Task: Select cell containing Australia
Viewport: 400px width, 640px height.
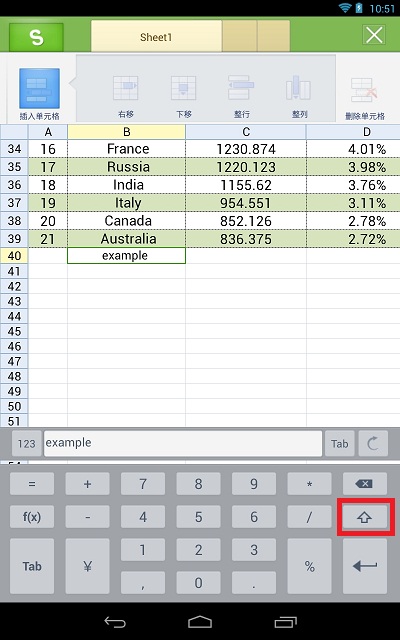Action: 127,239
